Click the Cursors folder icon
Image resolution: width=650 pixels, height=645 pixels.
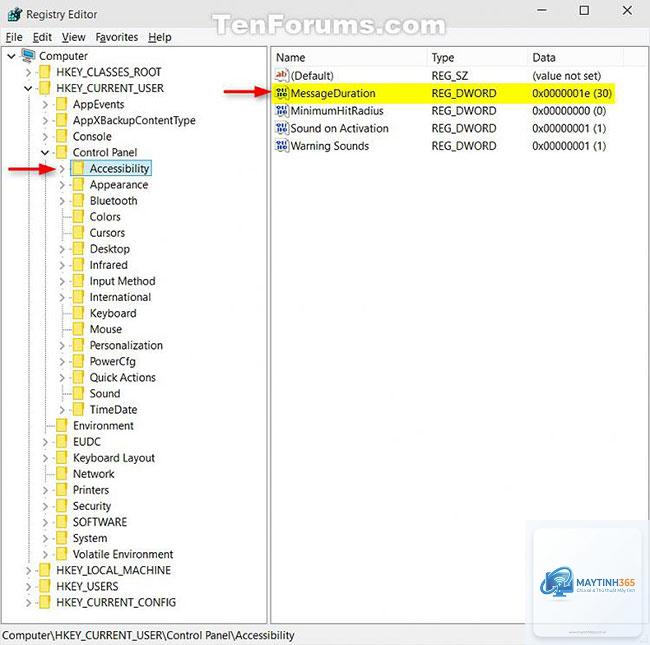[78, 233]
